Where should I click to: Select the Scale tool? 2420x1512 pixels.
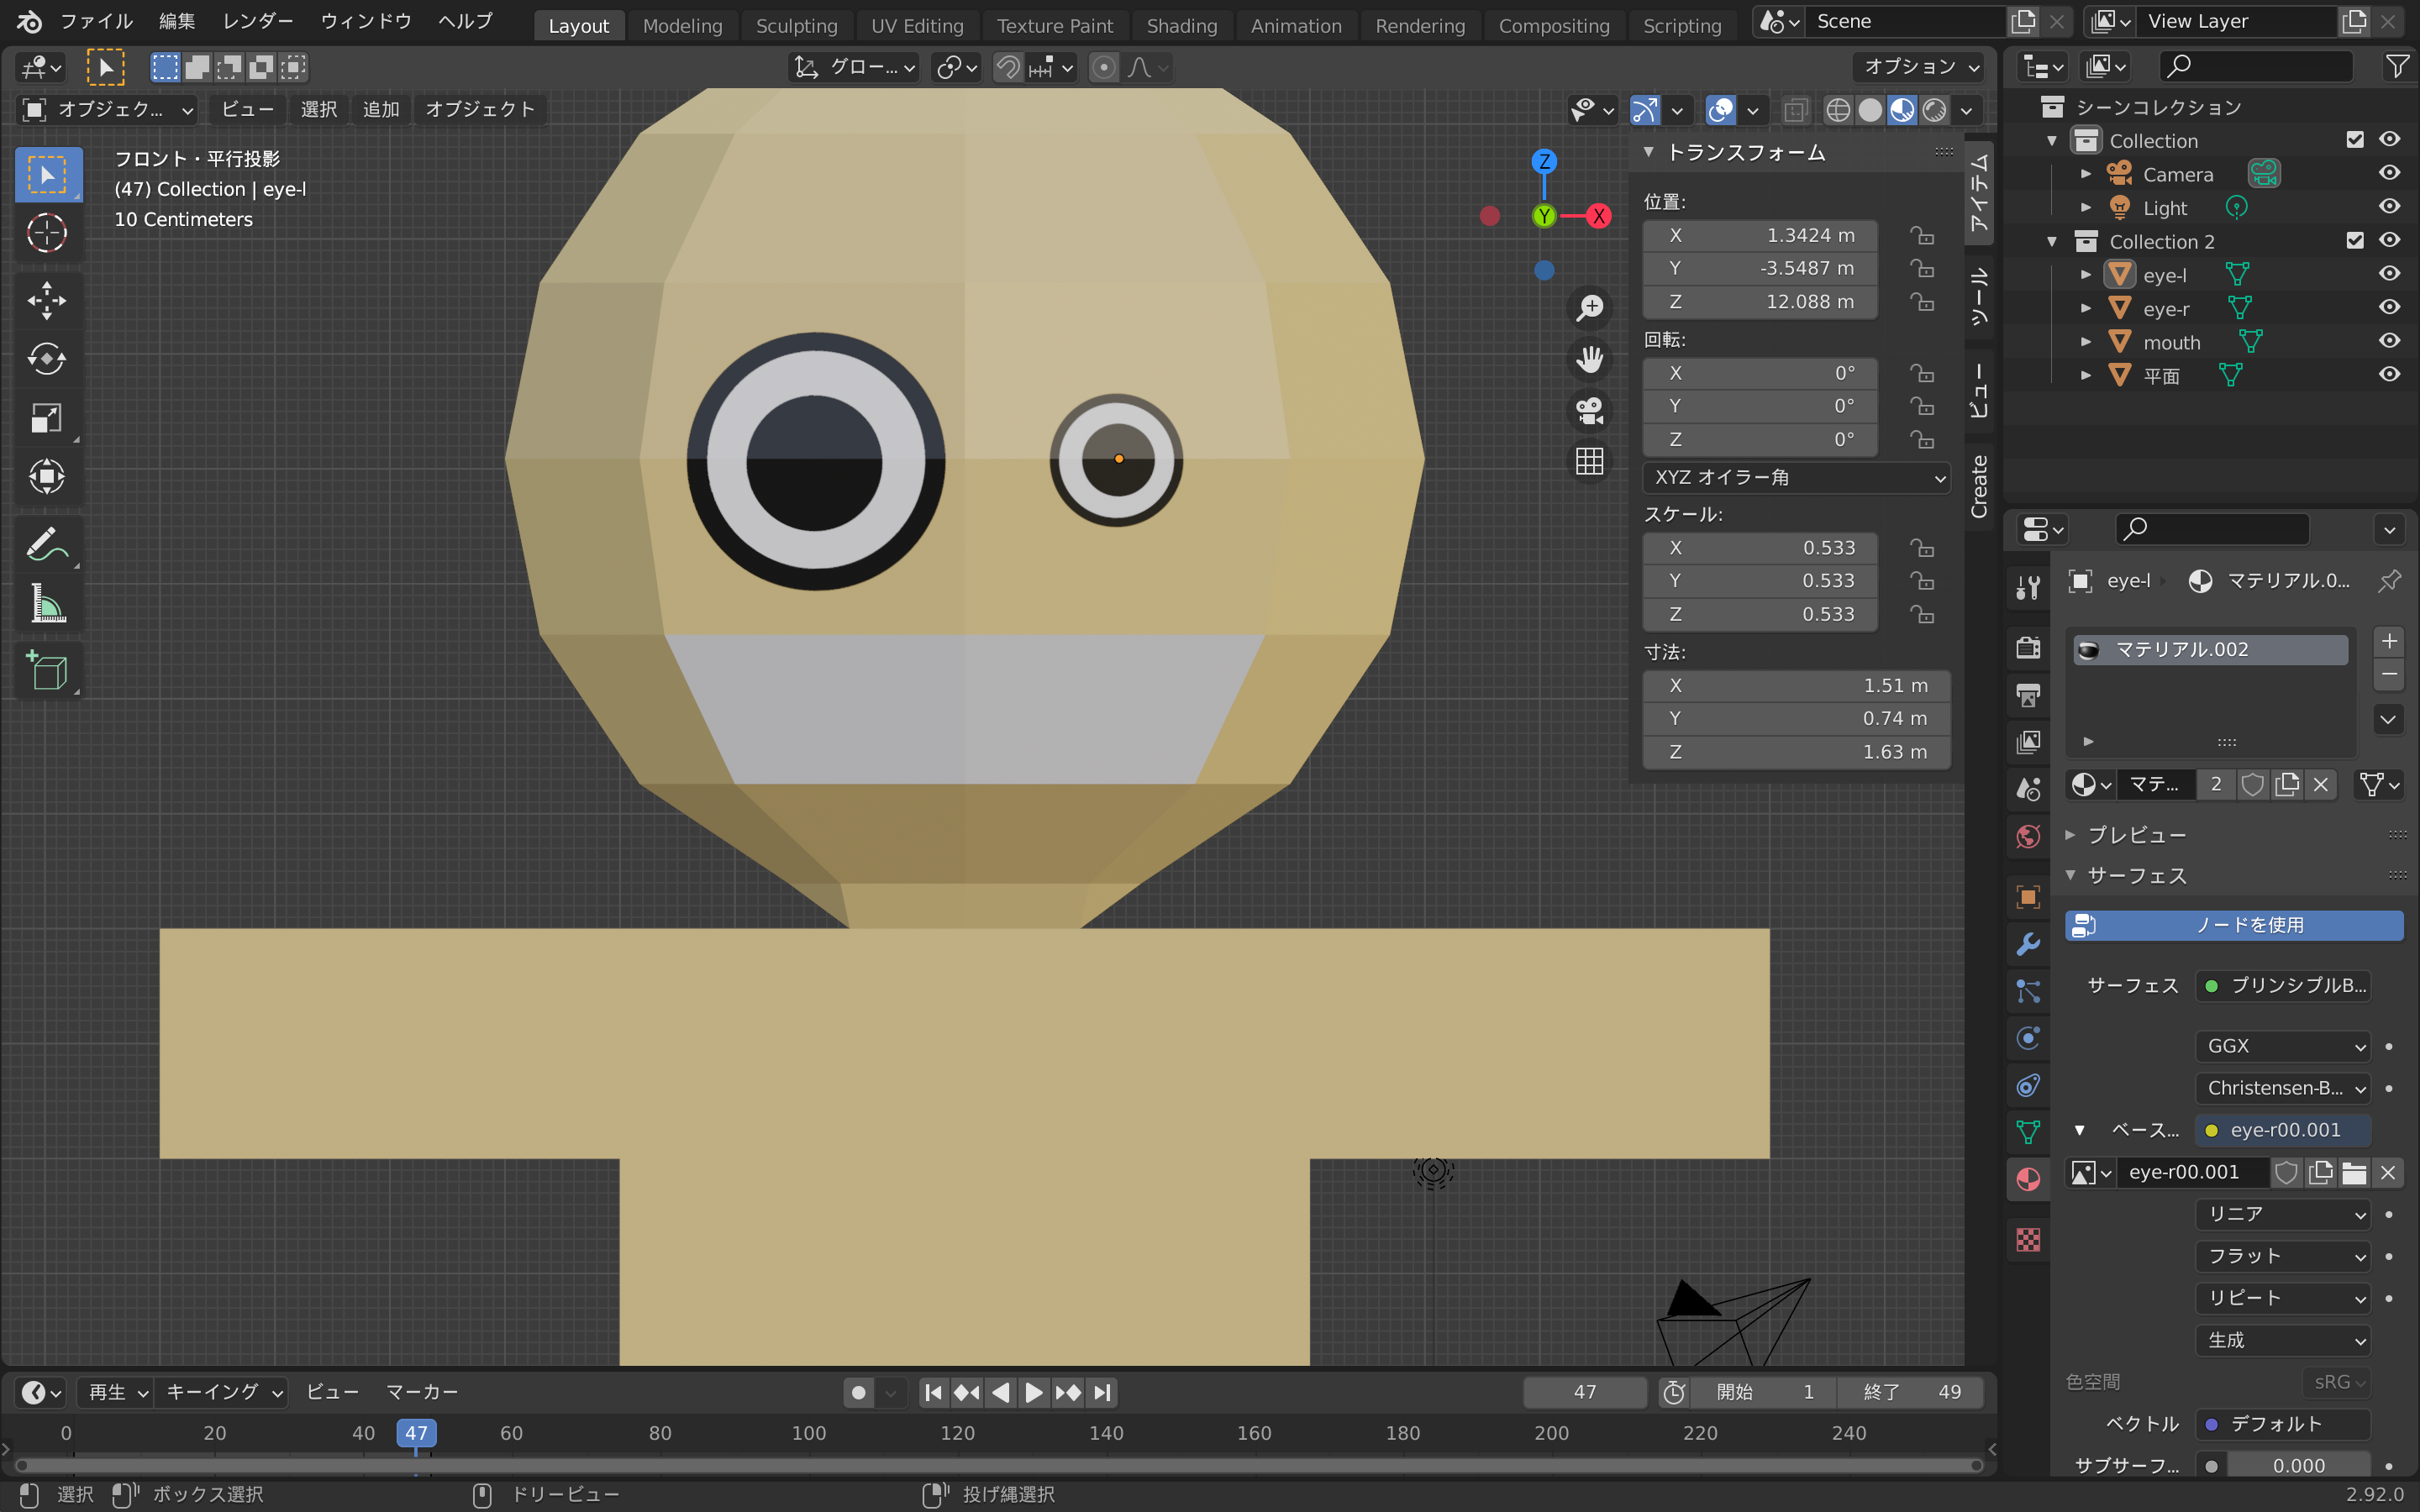(46, 418)
